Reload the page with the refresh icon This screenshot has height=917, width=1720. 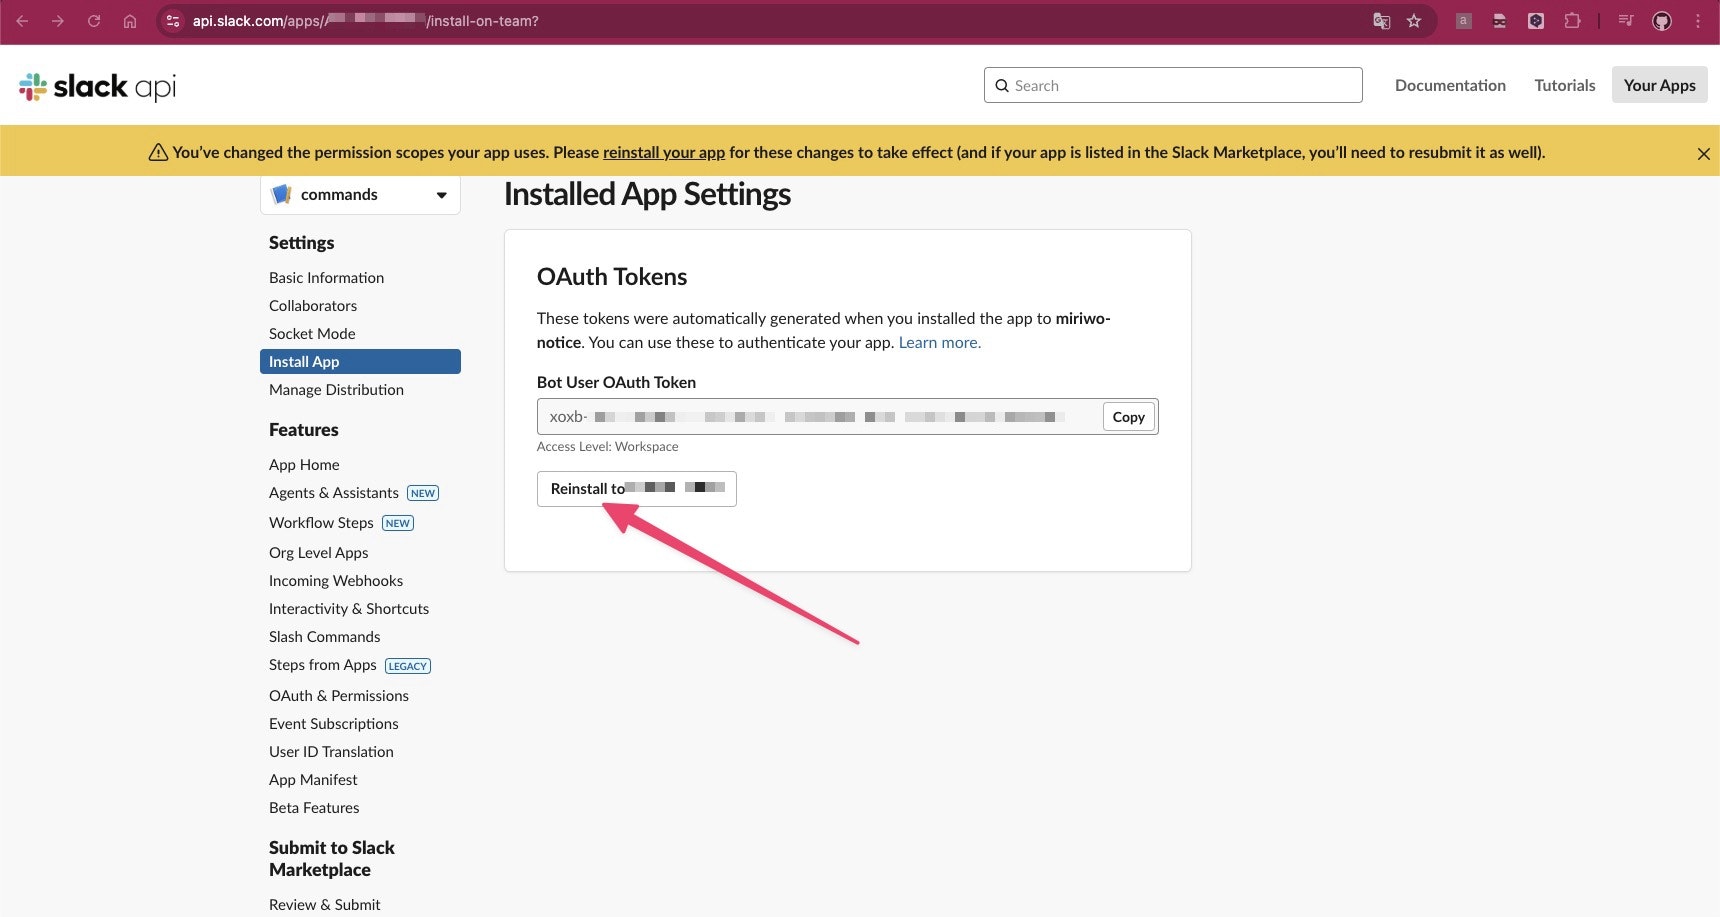pos(94,21)
